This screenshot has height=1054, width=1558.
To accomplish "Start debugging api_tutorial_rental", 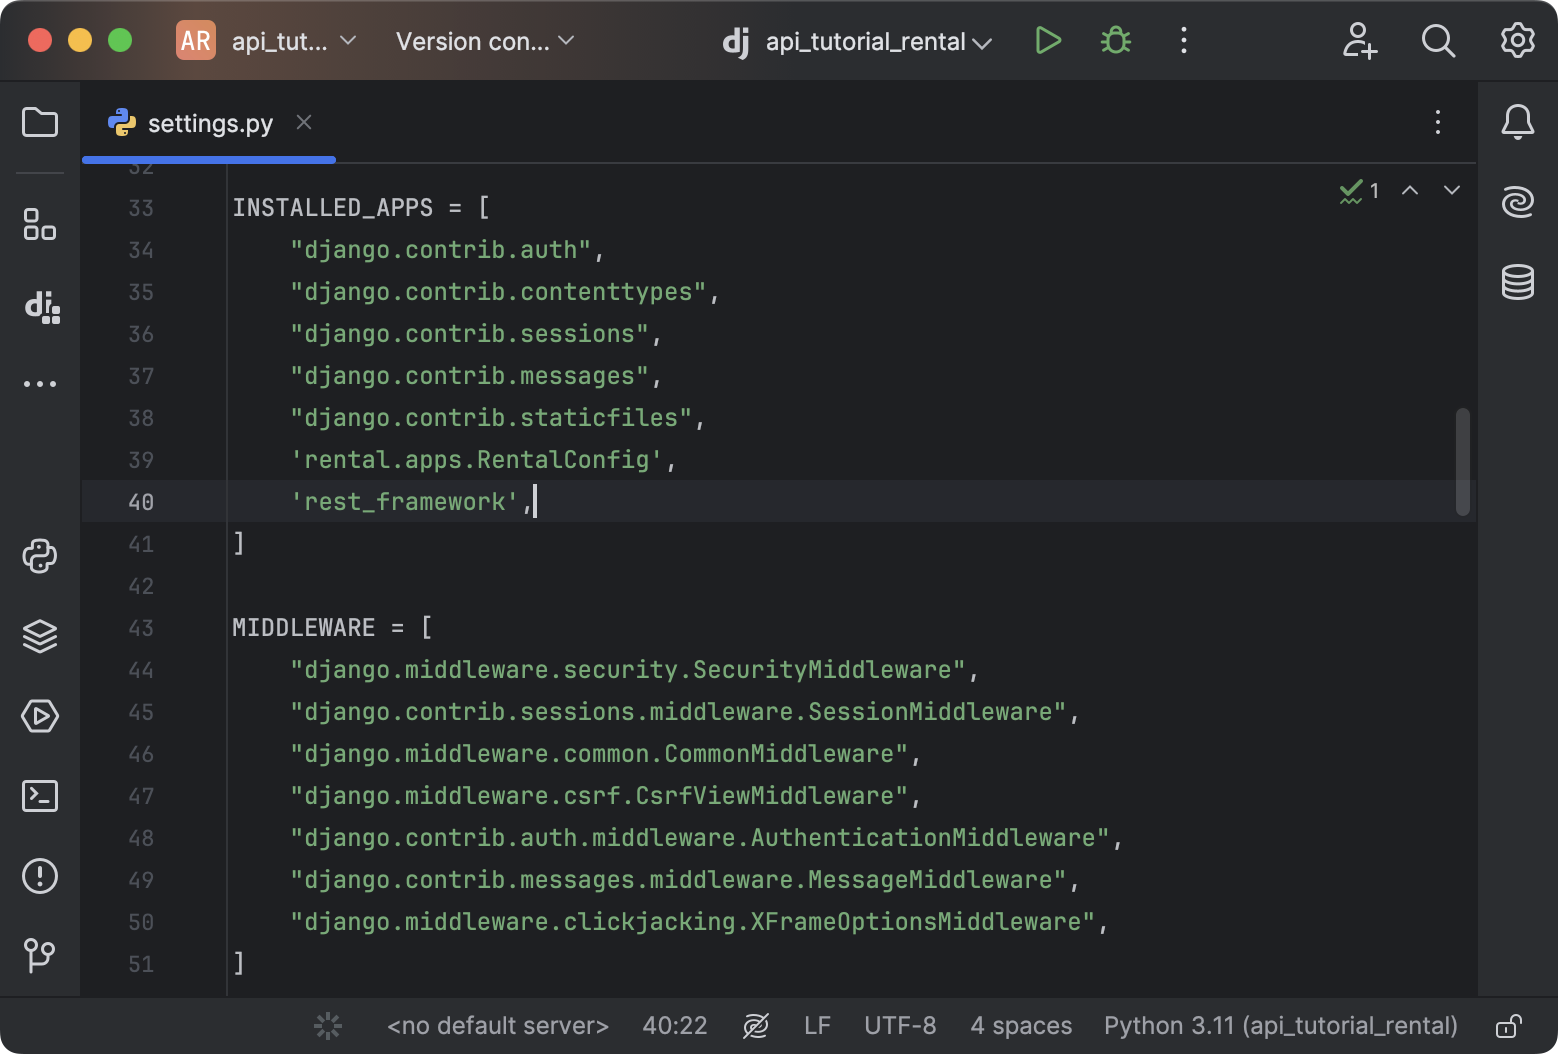I will [x=1114, y=41].
